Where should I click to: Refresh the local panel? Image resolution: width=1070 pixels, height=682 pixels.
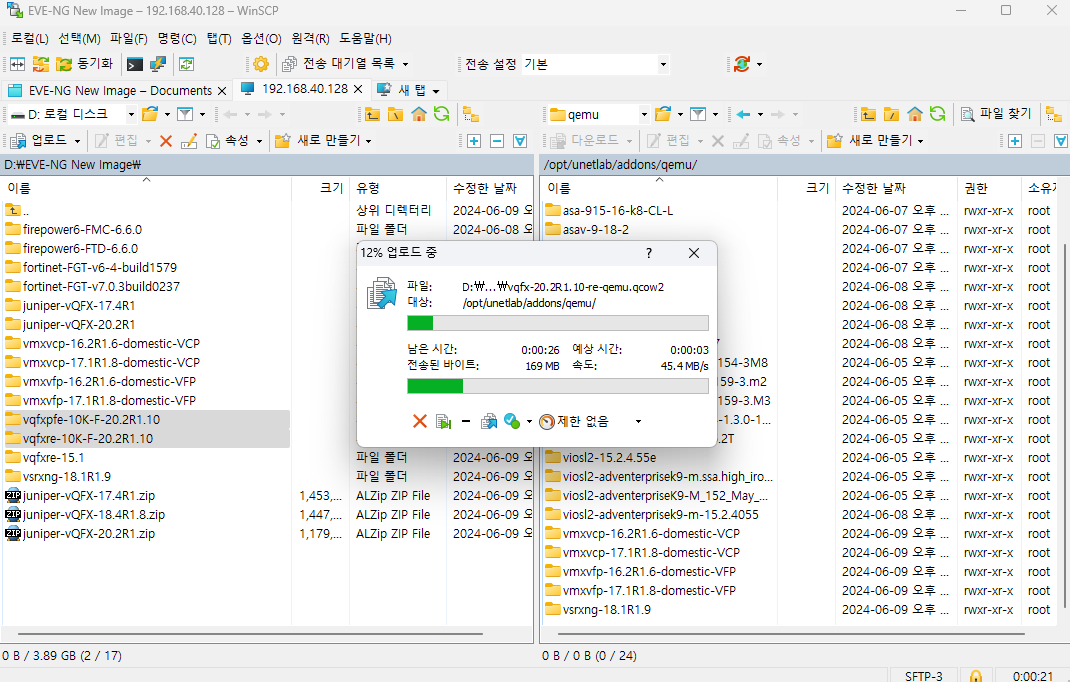[442, 114]
